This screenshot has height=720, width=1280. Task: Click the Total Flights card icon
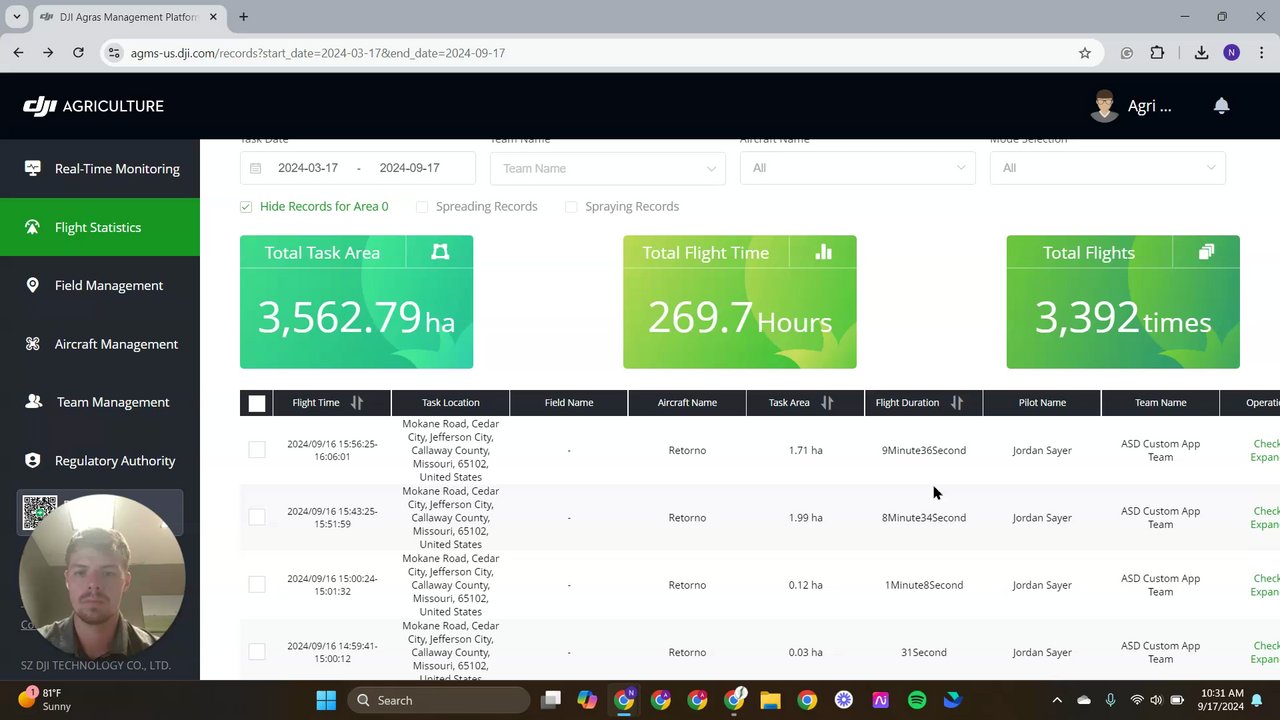point(1206,252)
